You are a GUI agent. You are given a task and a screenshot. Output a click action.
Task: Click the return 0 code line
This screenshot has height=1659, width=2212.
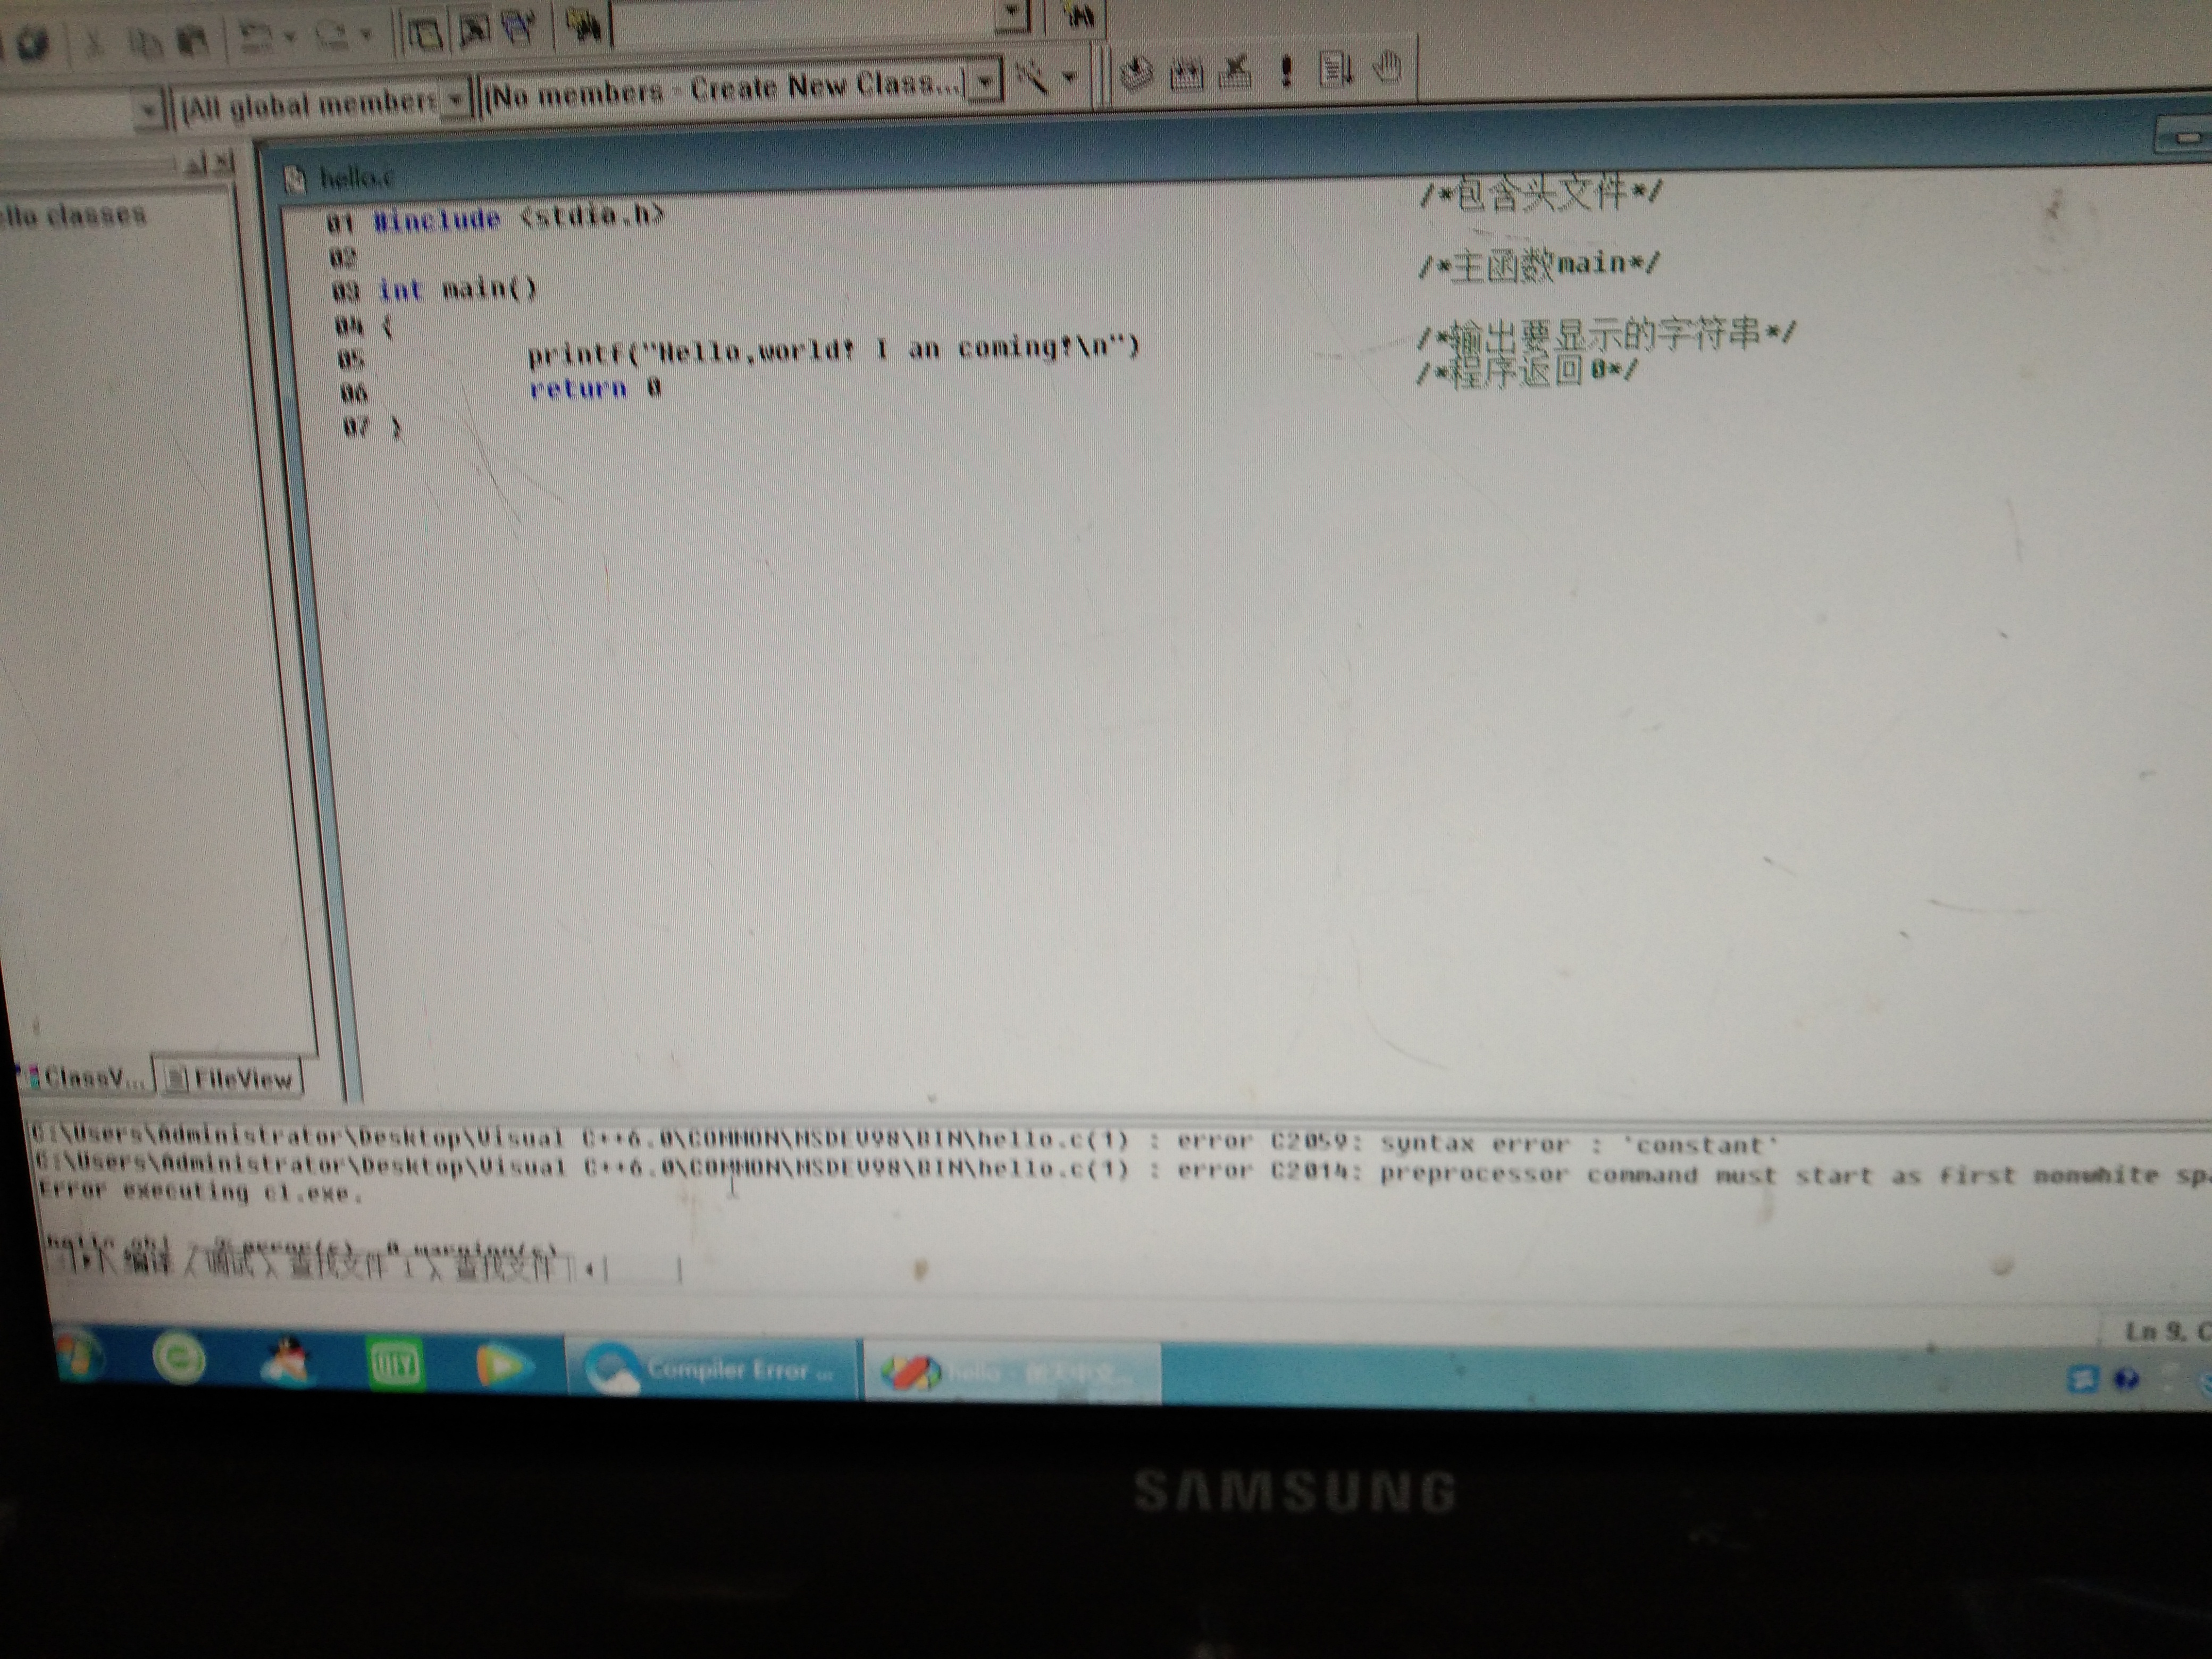coord(595,388)
